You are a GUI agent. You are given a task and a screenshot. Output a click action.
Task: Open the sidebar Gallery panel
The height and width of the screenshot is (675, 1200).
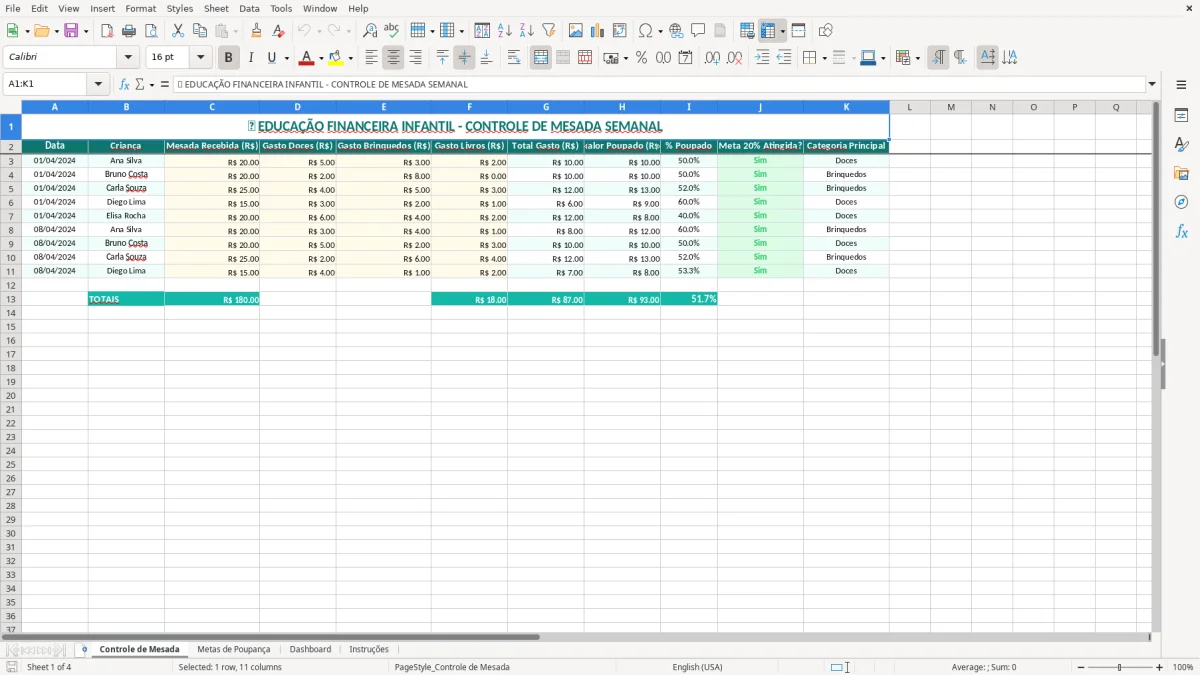(1181, 173)
